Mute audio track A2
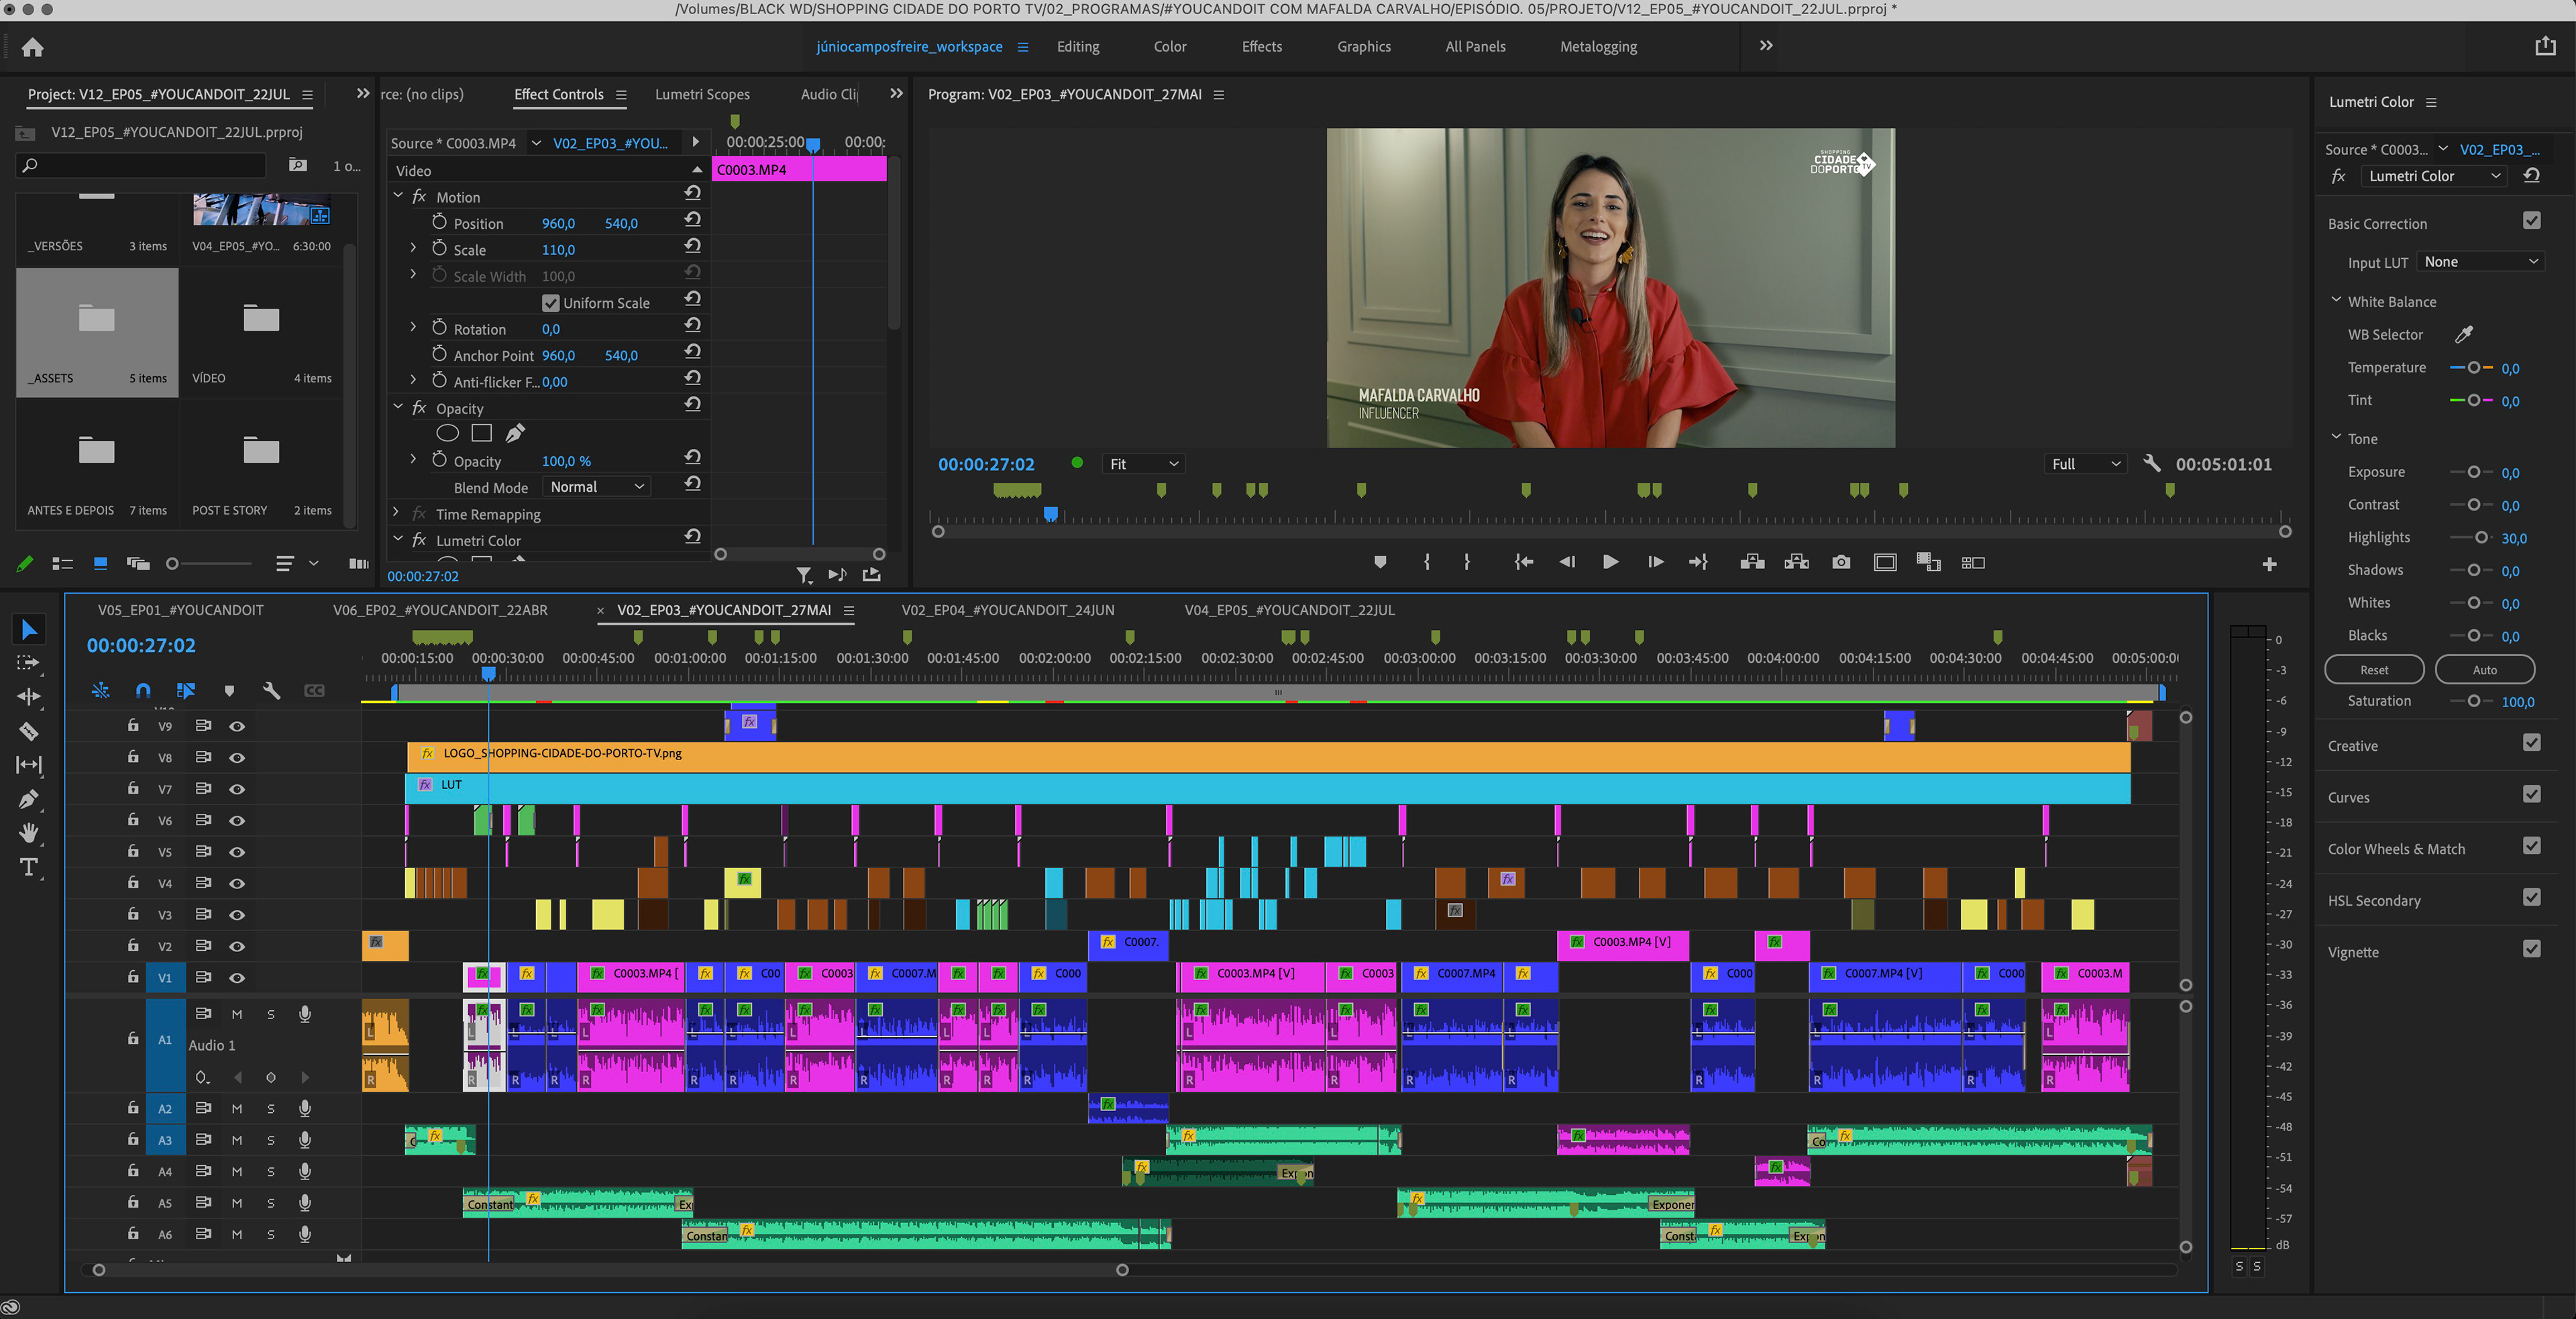 [x=237, y=1108]
